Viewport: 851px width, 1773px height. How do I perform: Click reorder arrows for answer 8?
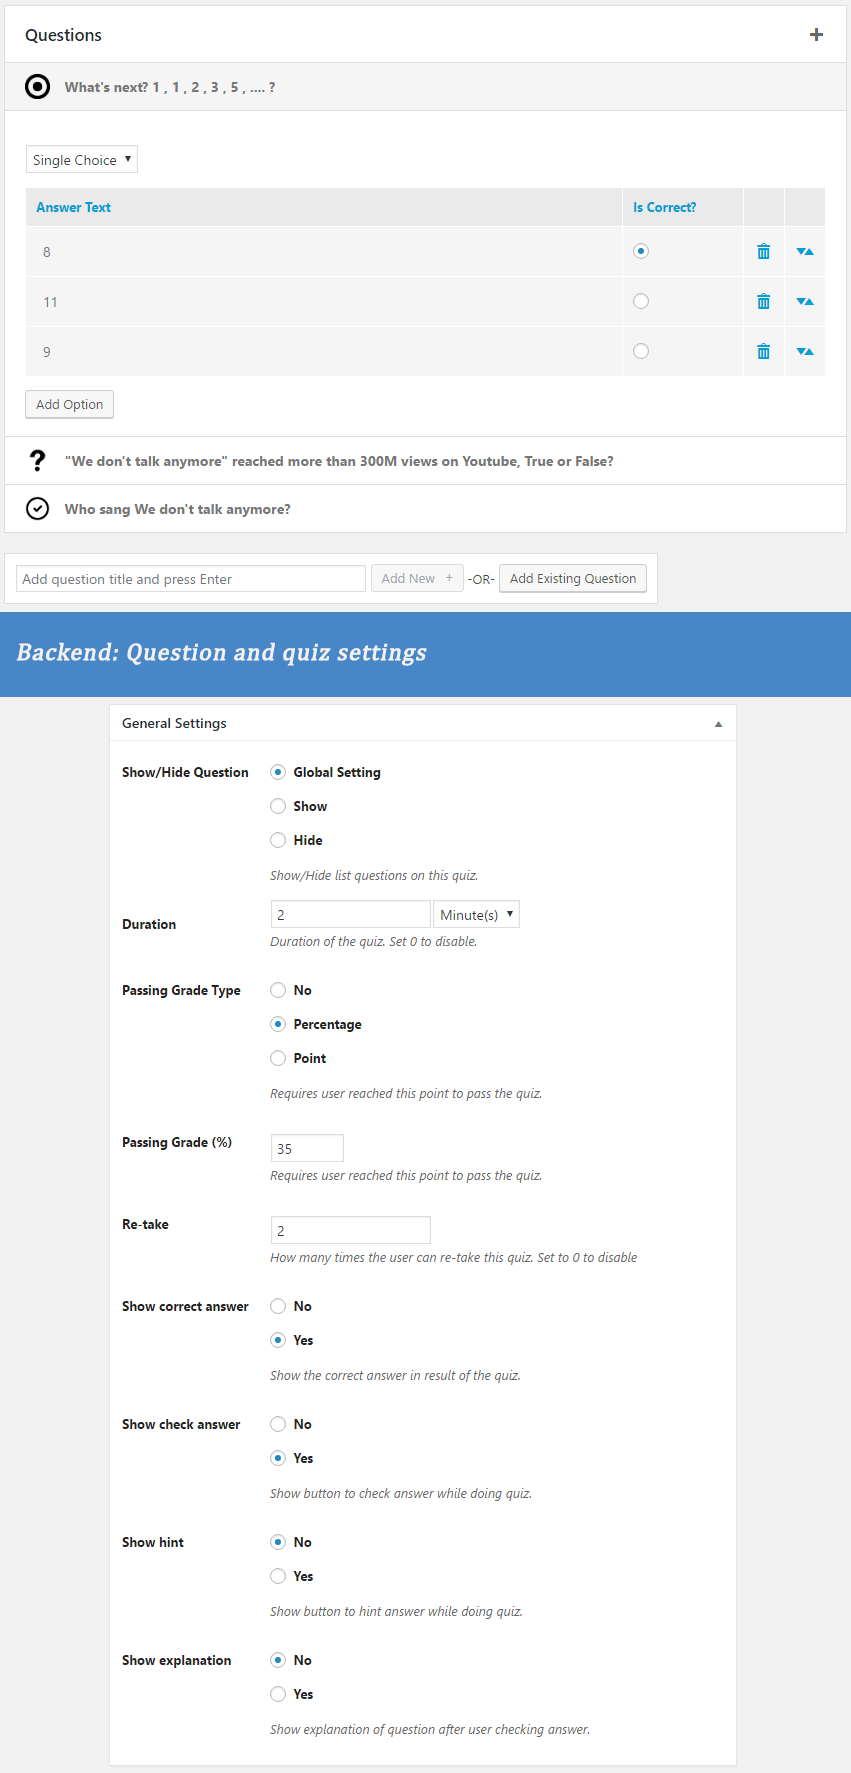[805, 252]
